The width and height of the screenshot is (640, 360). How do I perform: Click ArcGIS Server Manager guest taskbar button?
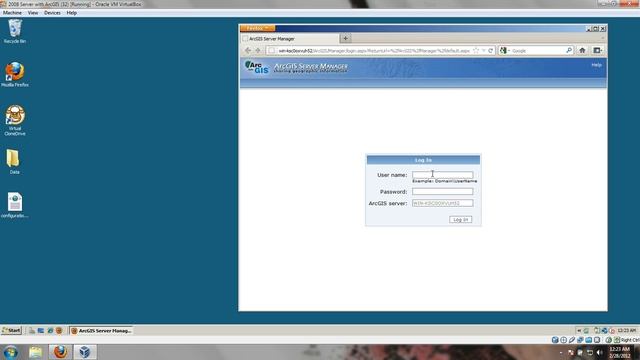[x=101, y=331]
